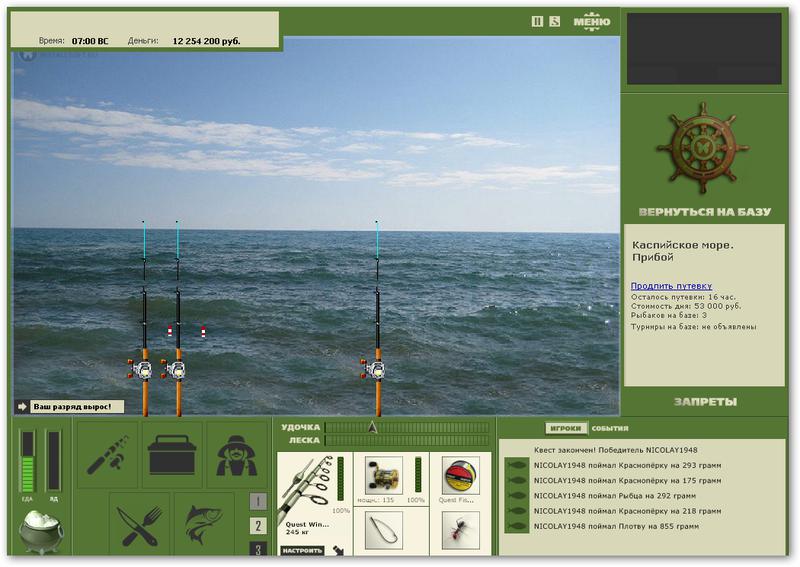Viewport: 800px width, 567px height.
Task: Click the Краснопёрку на 218 грамм entry
Action: (x=628, y=511)
